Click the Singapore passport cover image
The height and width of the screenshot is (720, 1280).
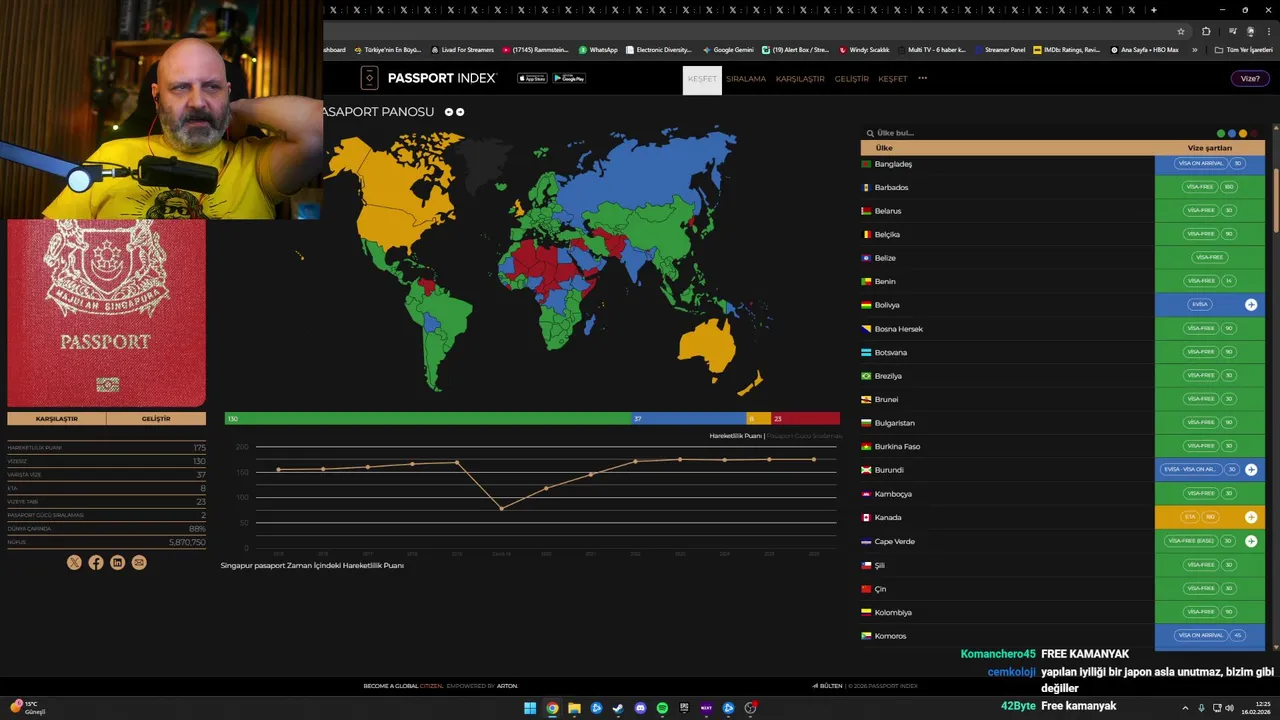coord(106,313)
